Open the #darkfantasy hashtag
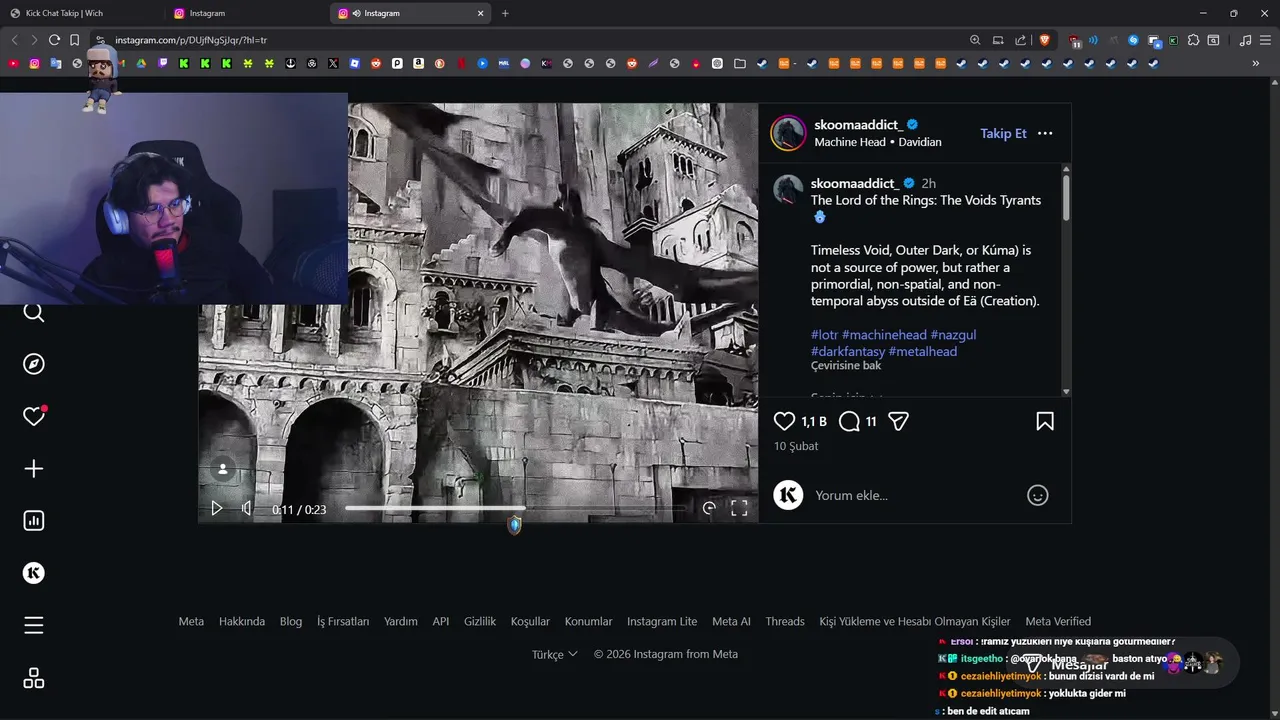This screenshot has width=1280, height=720. (x=847, y=352)
